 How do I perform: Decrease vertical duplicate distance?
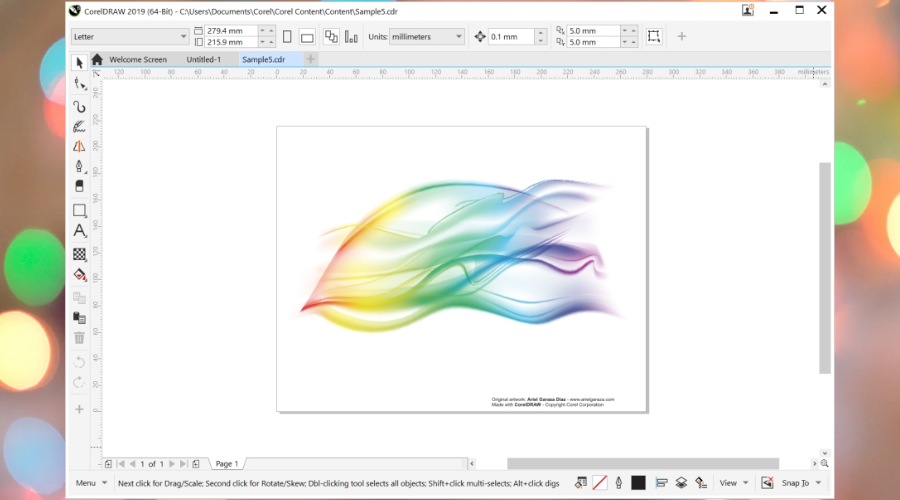point(624,42)
